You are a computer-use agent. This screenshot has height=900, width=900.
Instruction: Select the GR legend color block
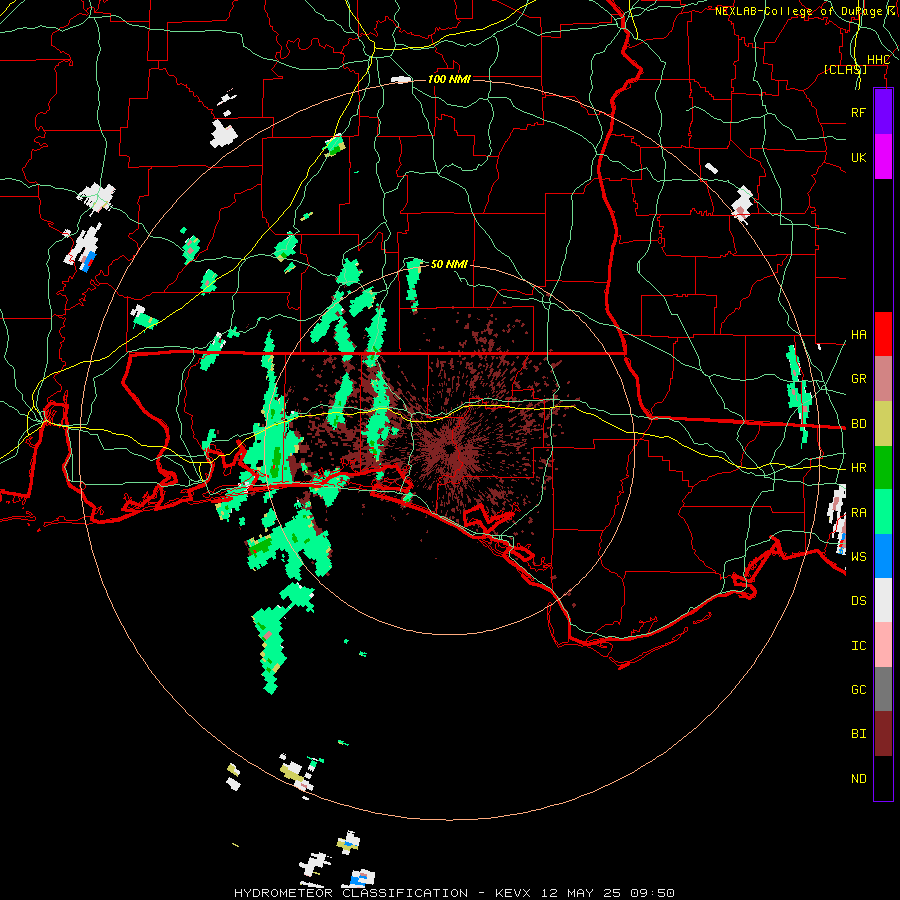(883, 379)
